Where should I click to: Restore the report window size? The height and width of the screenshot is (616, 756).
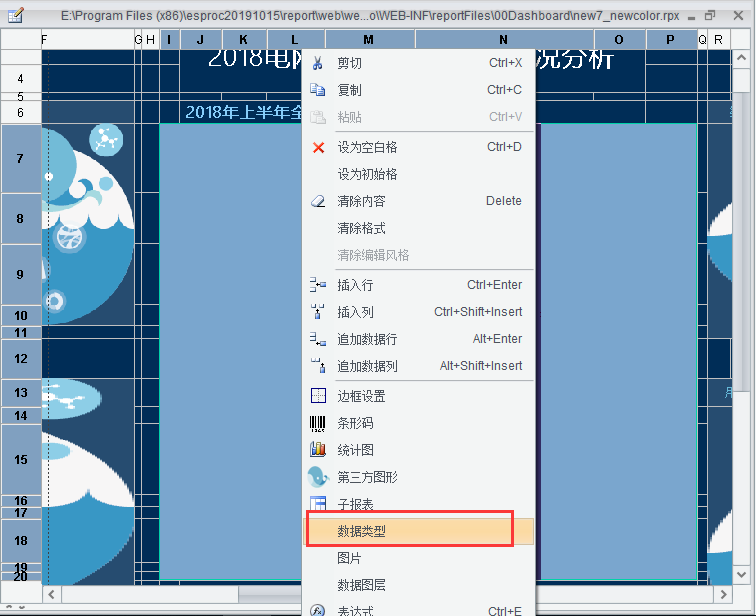[710, 16]
